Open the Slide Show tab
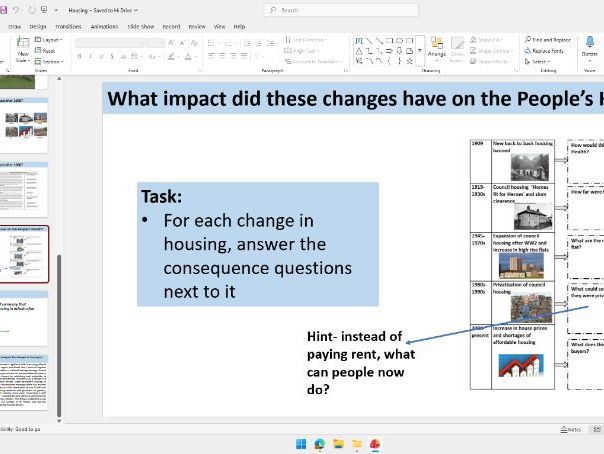 point(141,26)
